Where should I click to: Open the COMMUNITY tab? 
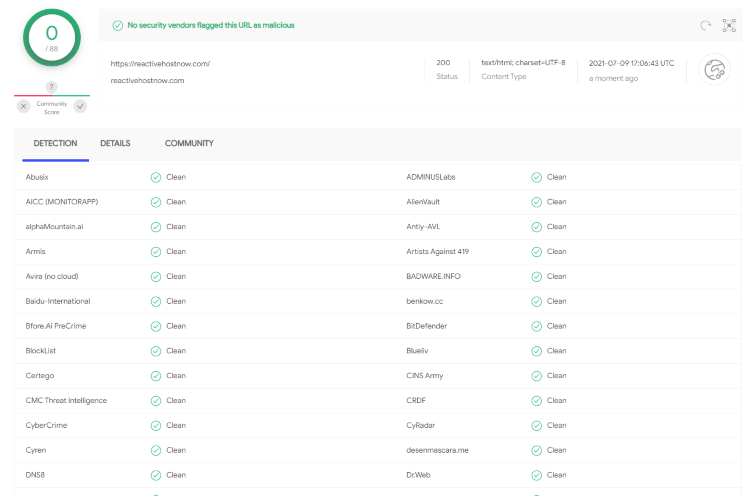189,143
